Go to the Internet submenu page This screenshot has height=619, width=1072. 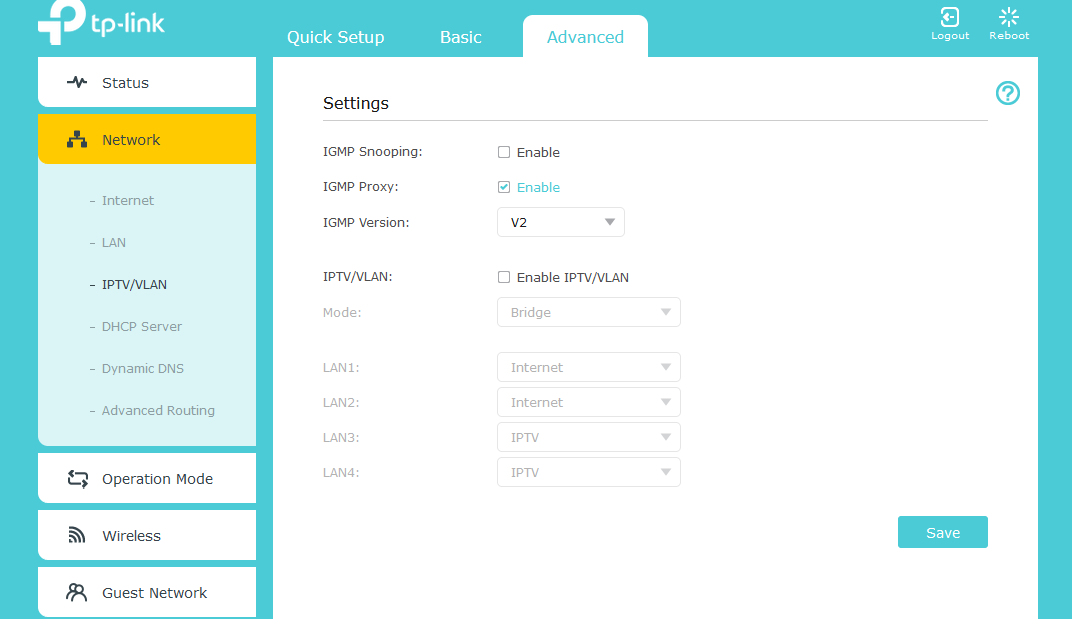[x=128, y=200]
